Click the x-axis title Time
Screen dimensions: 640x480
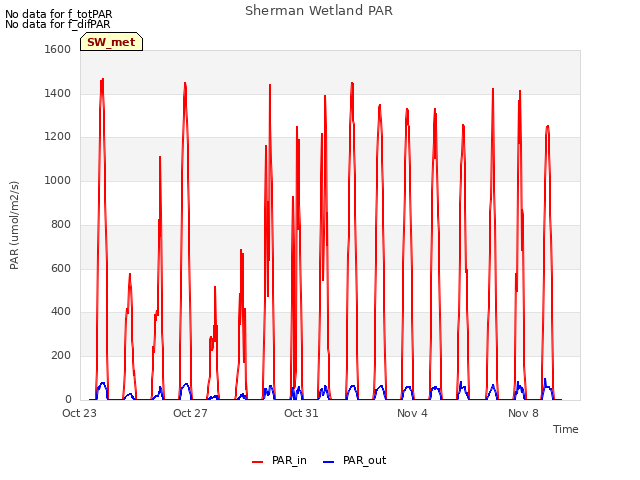pos(566,429)
